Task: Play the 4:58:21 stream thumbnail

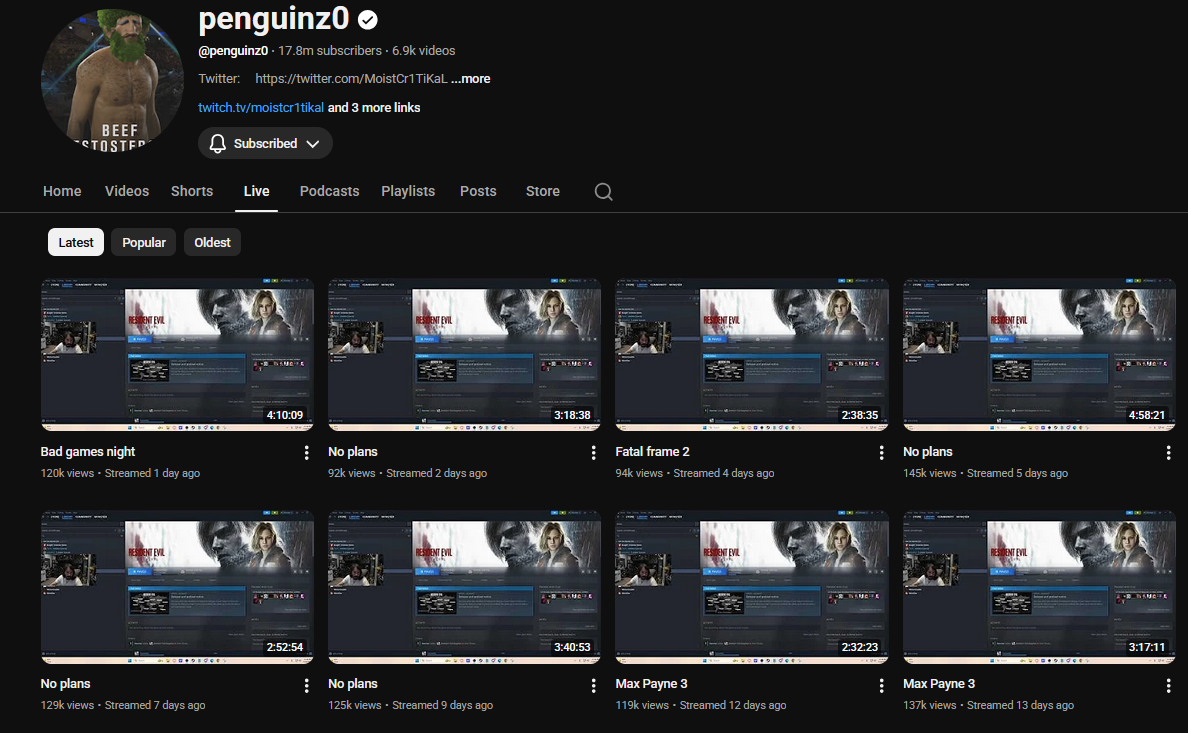Action: [x=1040, y=355]
